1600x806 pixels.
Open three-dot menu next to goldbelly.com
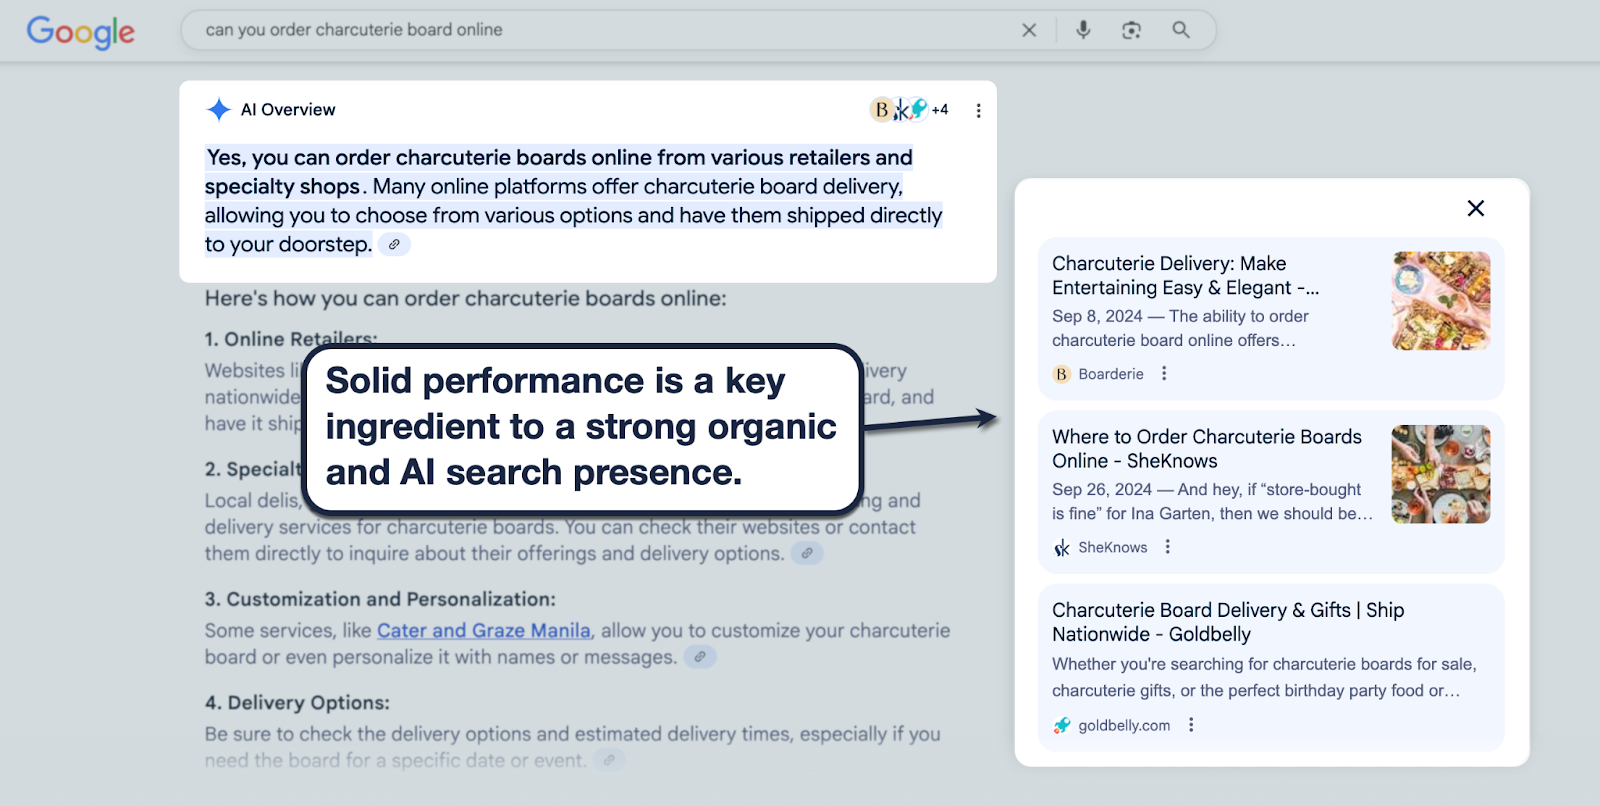(1191, 725)
